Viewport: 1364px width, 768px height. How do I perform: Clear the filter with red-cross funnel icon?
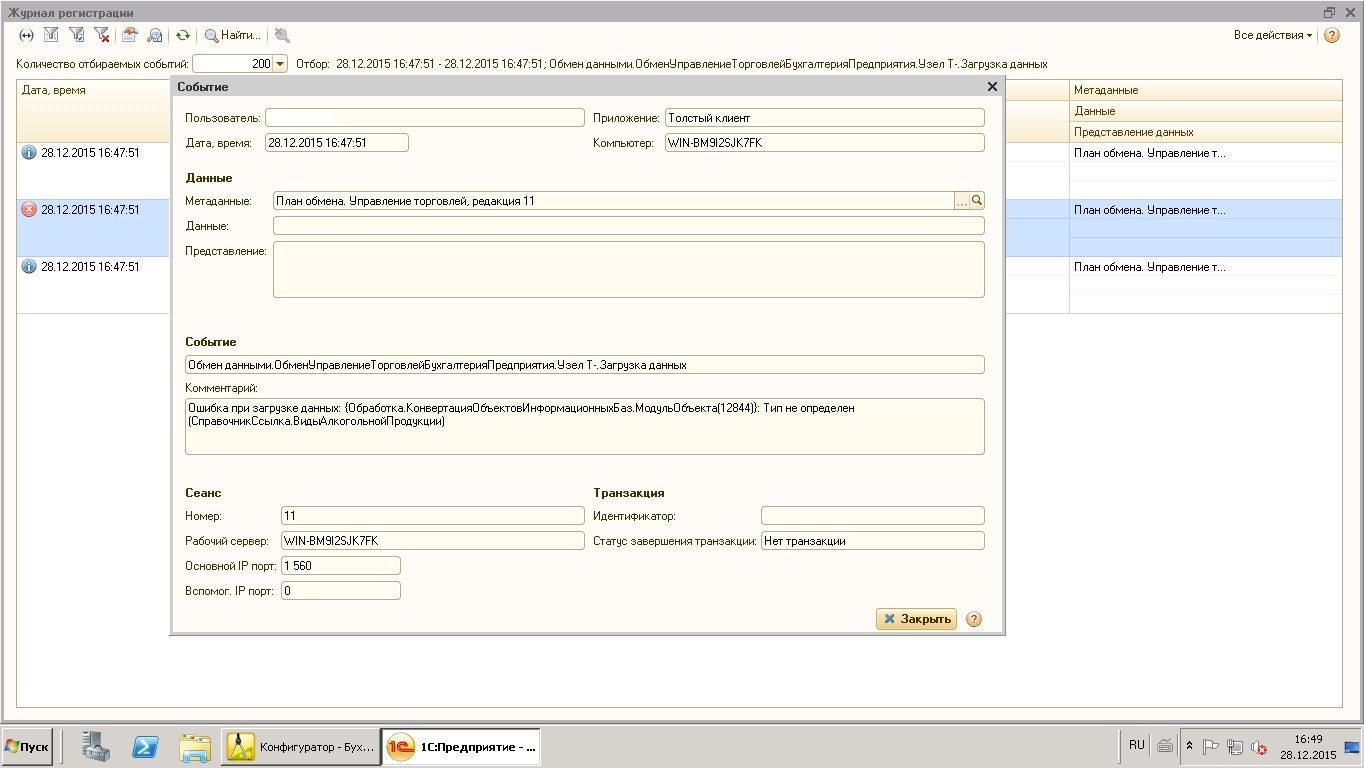(101, 35)
